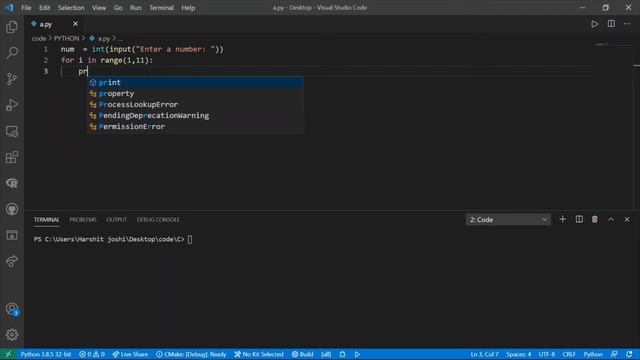Open the Run and Debug view
This screenshot has height=360, width=640.
pyautogui.click(x=12, y=105)
